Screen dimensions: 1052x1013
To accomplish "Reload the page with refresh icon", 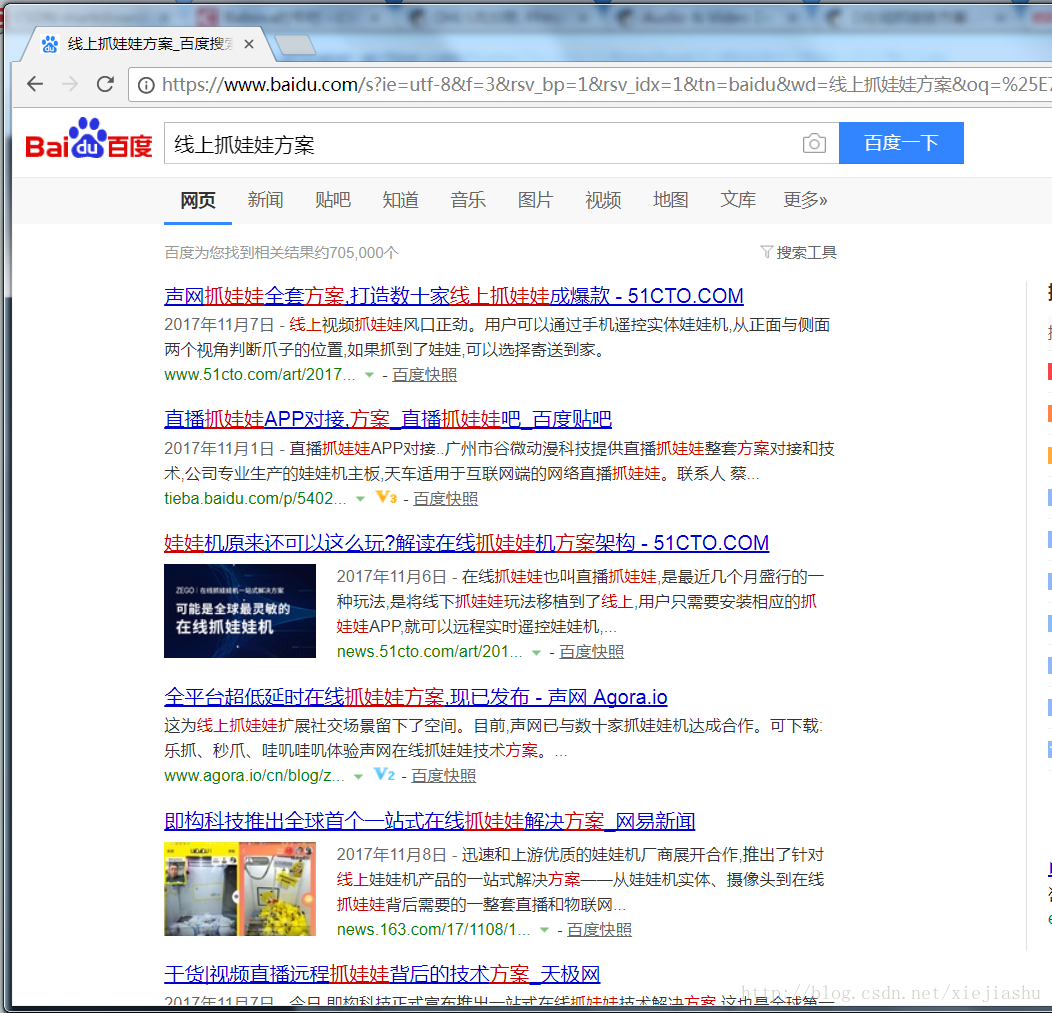I will click(105, 84).
